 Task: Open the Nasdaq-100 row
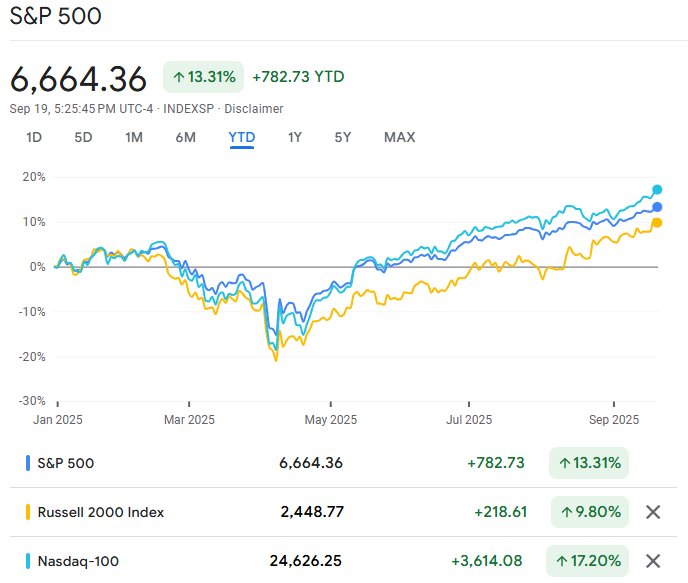(x=78, y=561)
